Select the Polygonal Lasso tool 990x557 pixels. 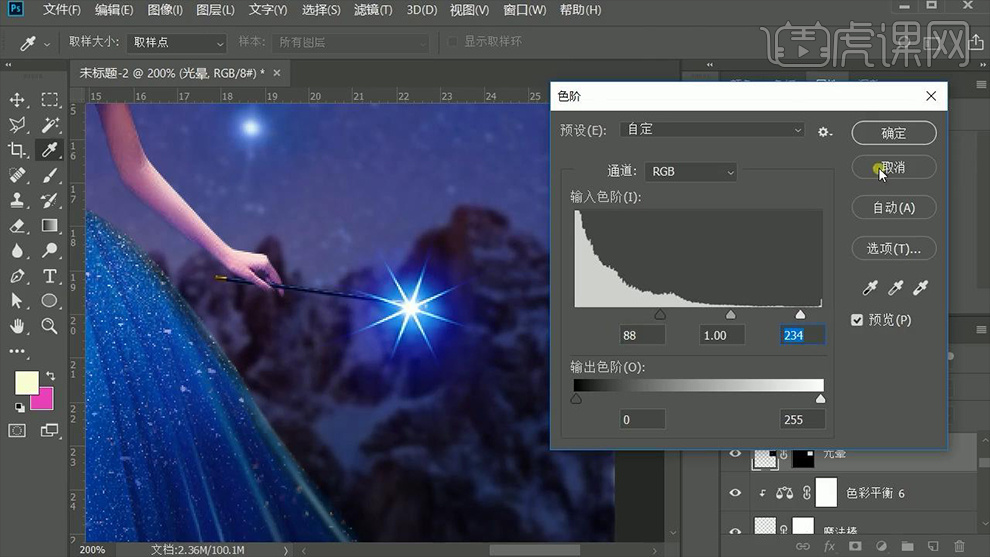click(17, 125)
